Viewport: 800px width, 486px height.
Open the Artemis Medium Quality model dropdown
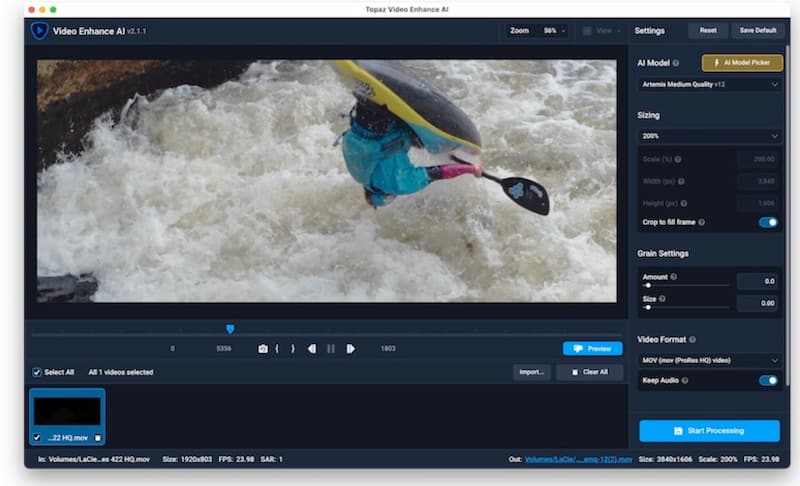point(708,85)
